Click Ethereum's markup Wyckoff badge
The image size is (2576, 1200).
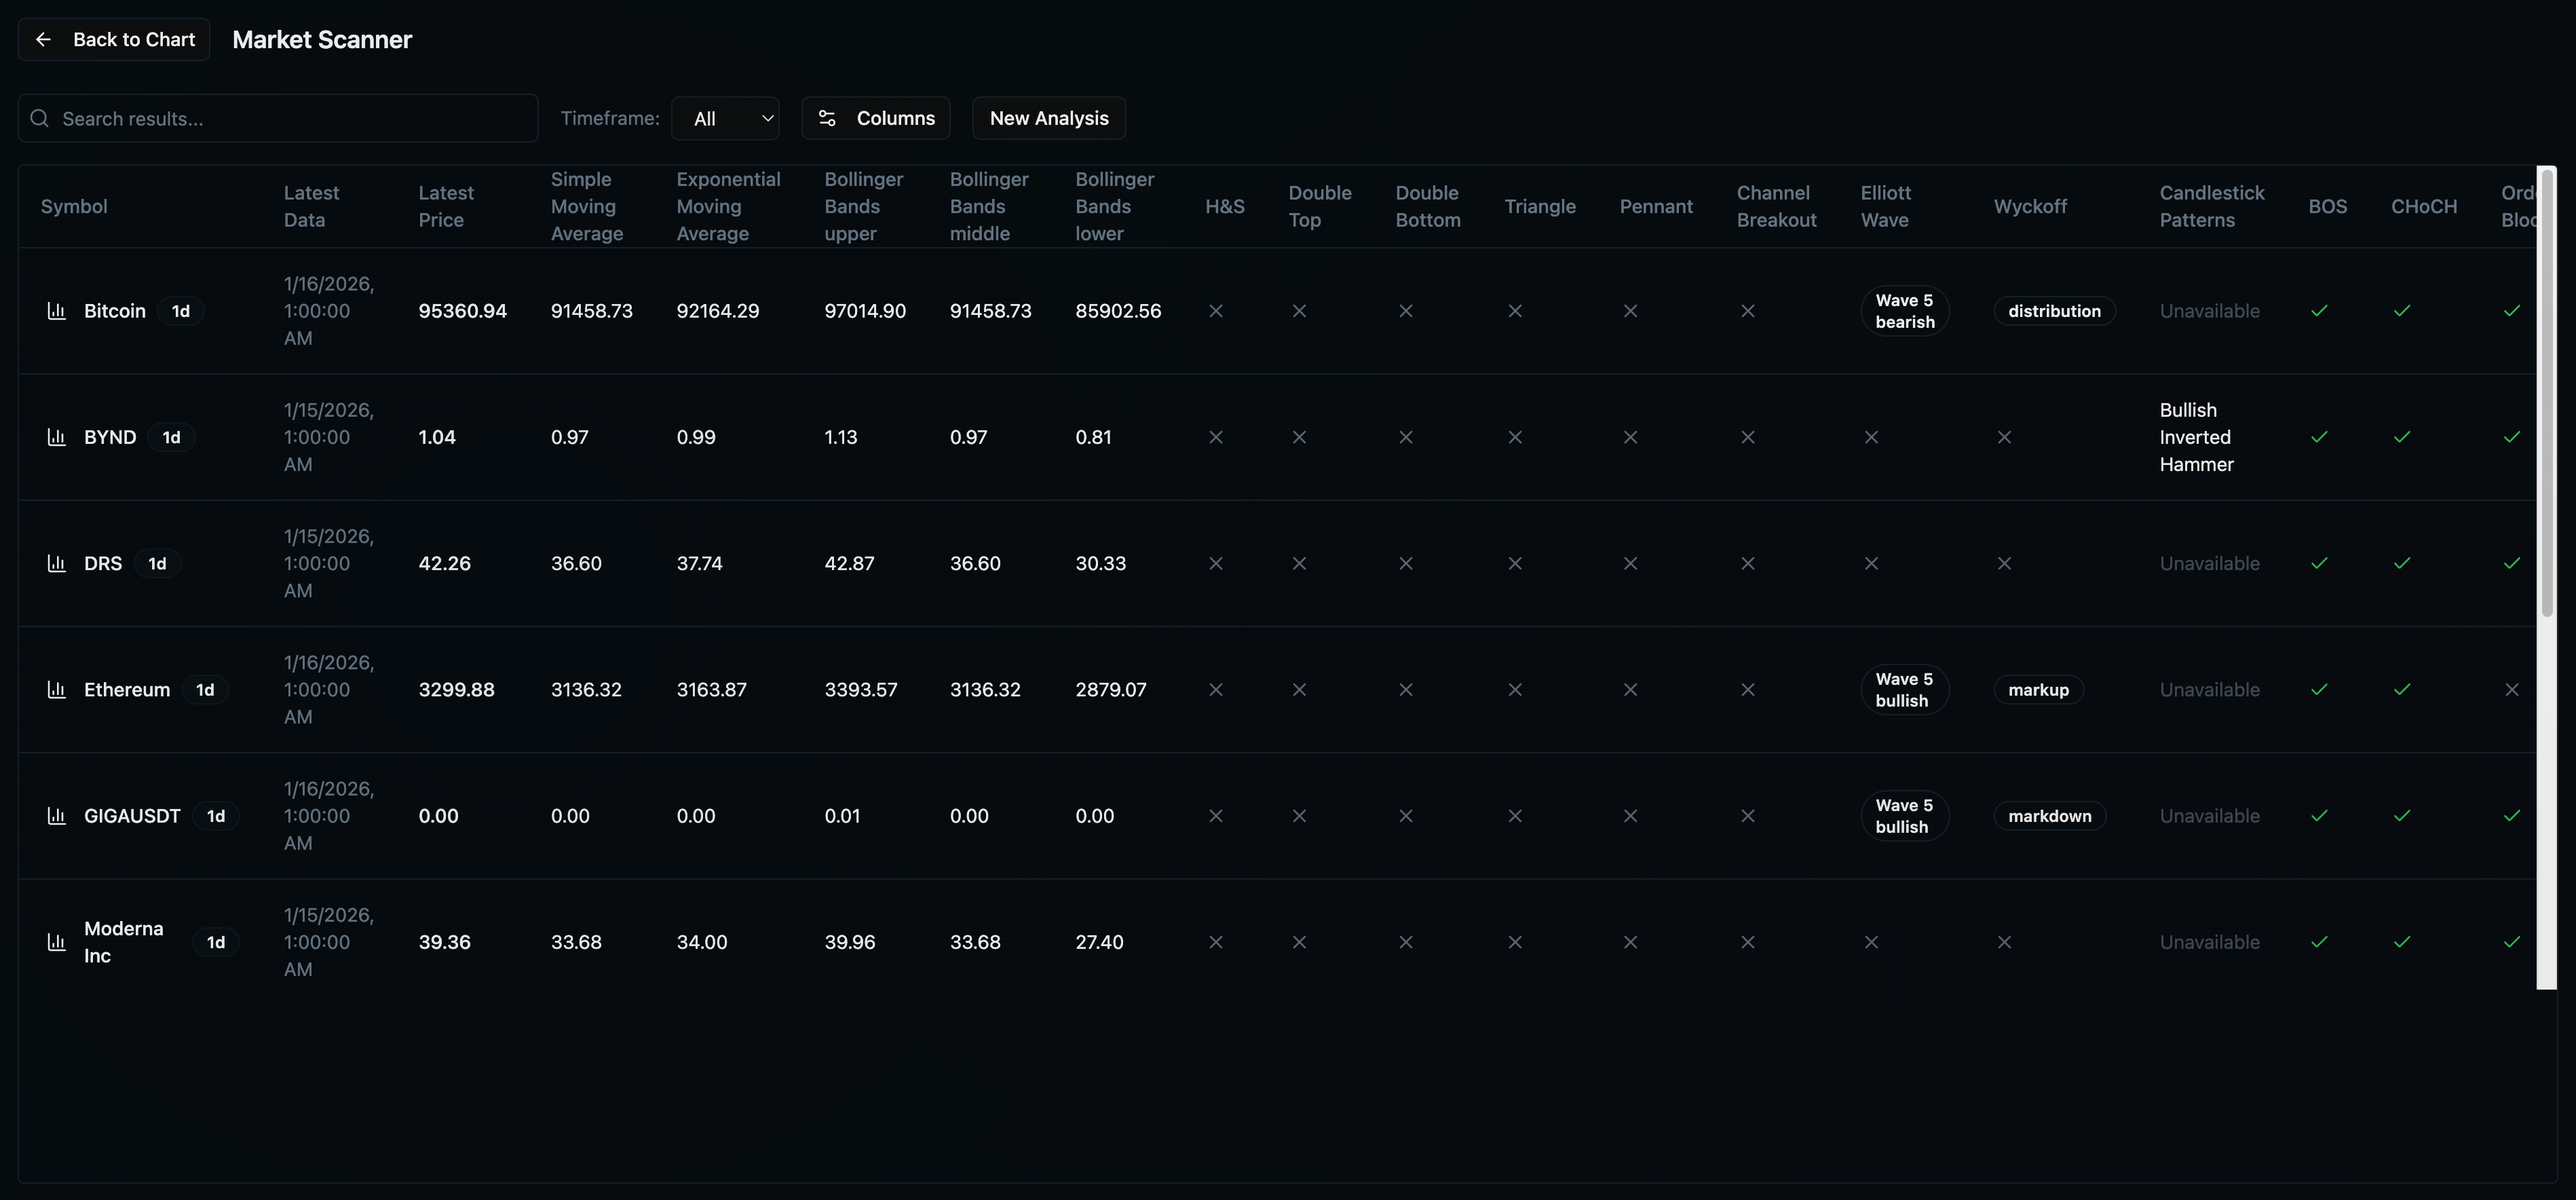coord(2038,690)
